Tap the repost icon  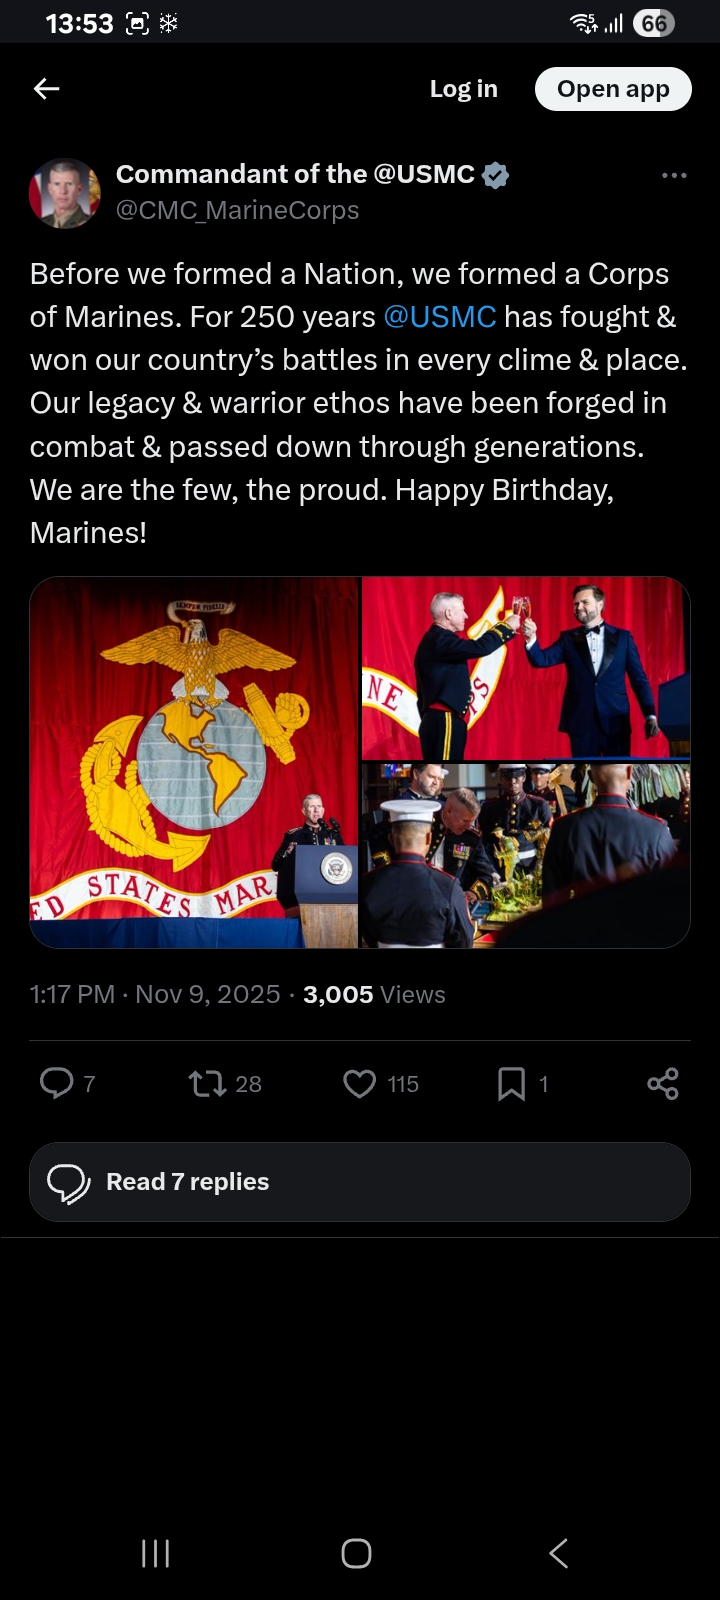point(207,1083)
